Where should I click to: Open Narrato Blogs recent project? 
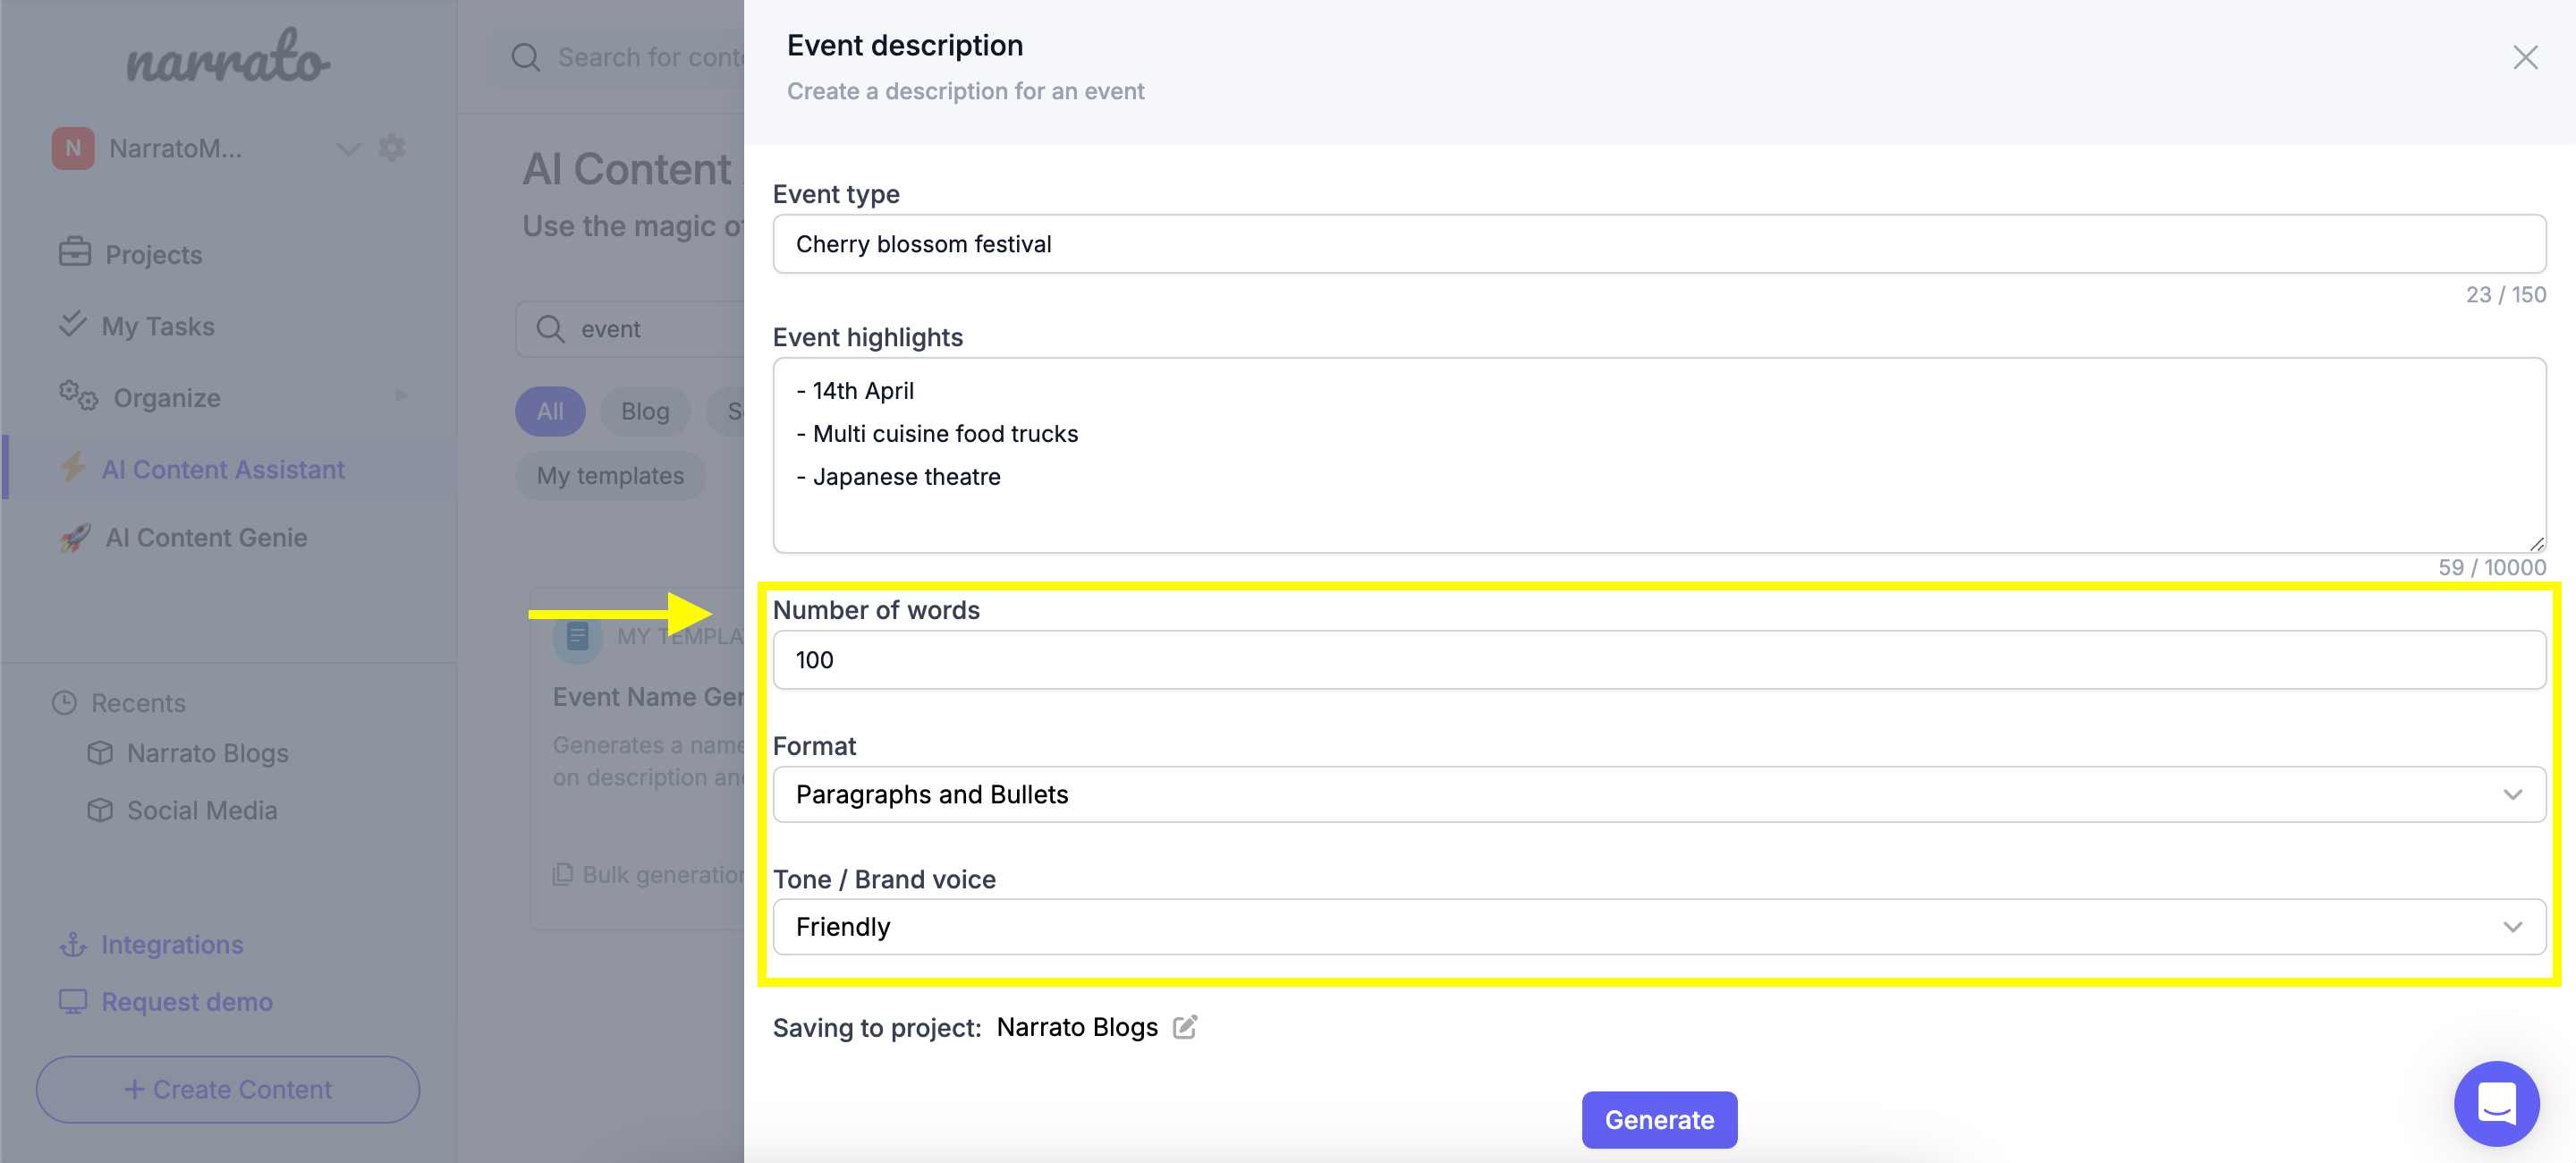coord(207,753)
